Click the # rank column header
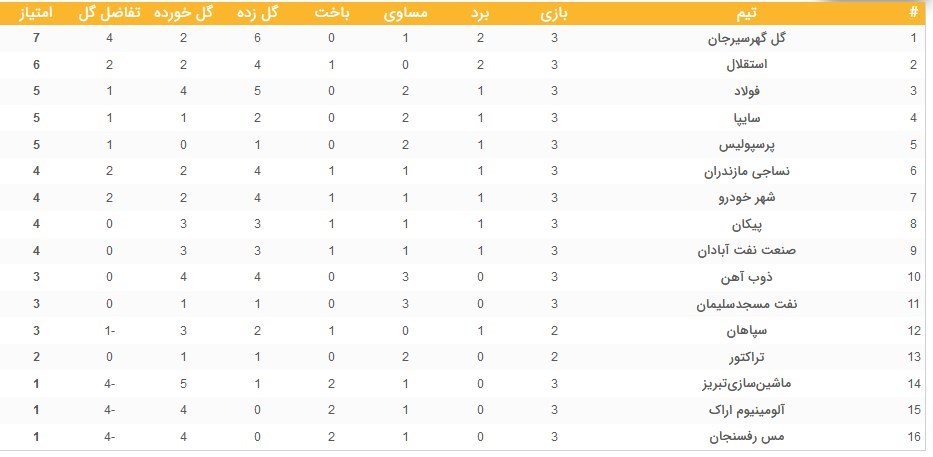 coord(914,14)
